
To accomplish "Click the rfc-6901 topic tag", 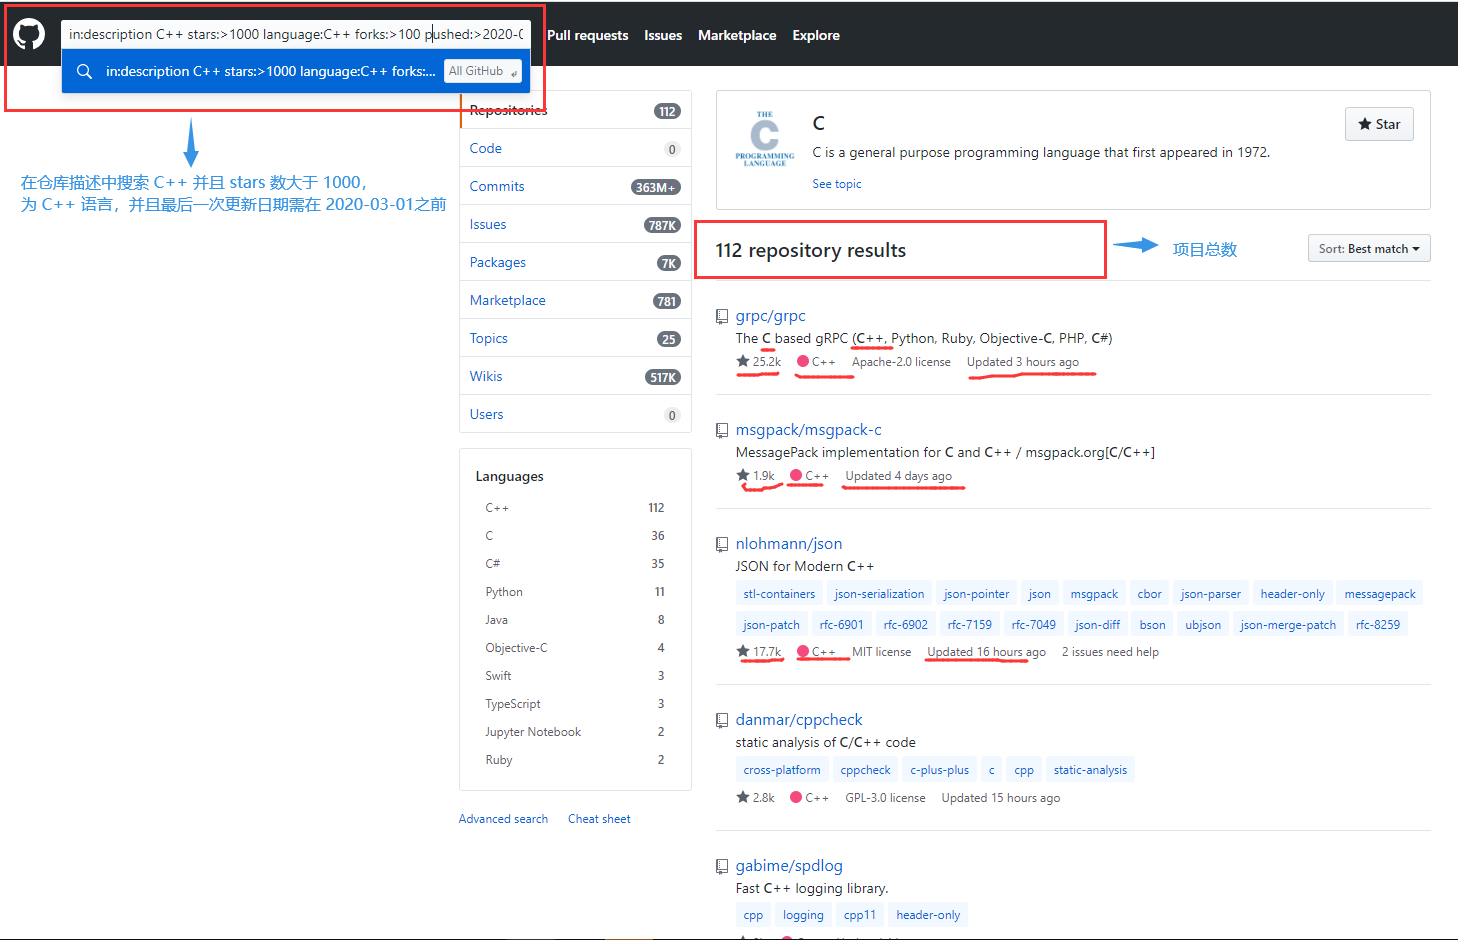I will 841,625.
